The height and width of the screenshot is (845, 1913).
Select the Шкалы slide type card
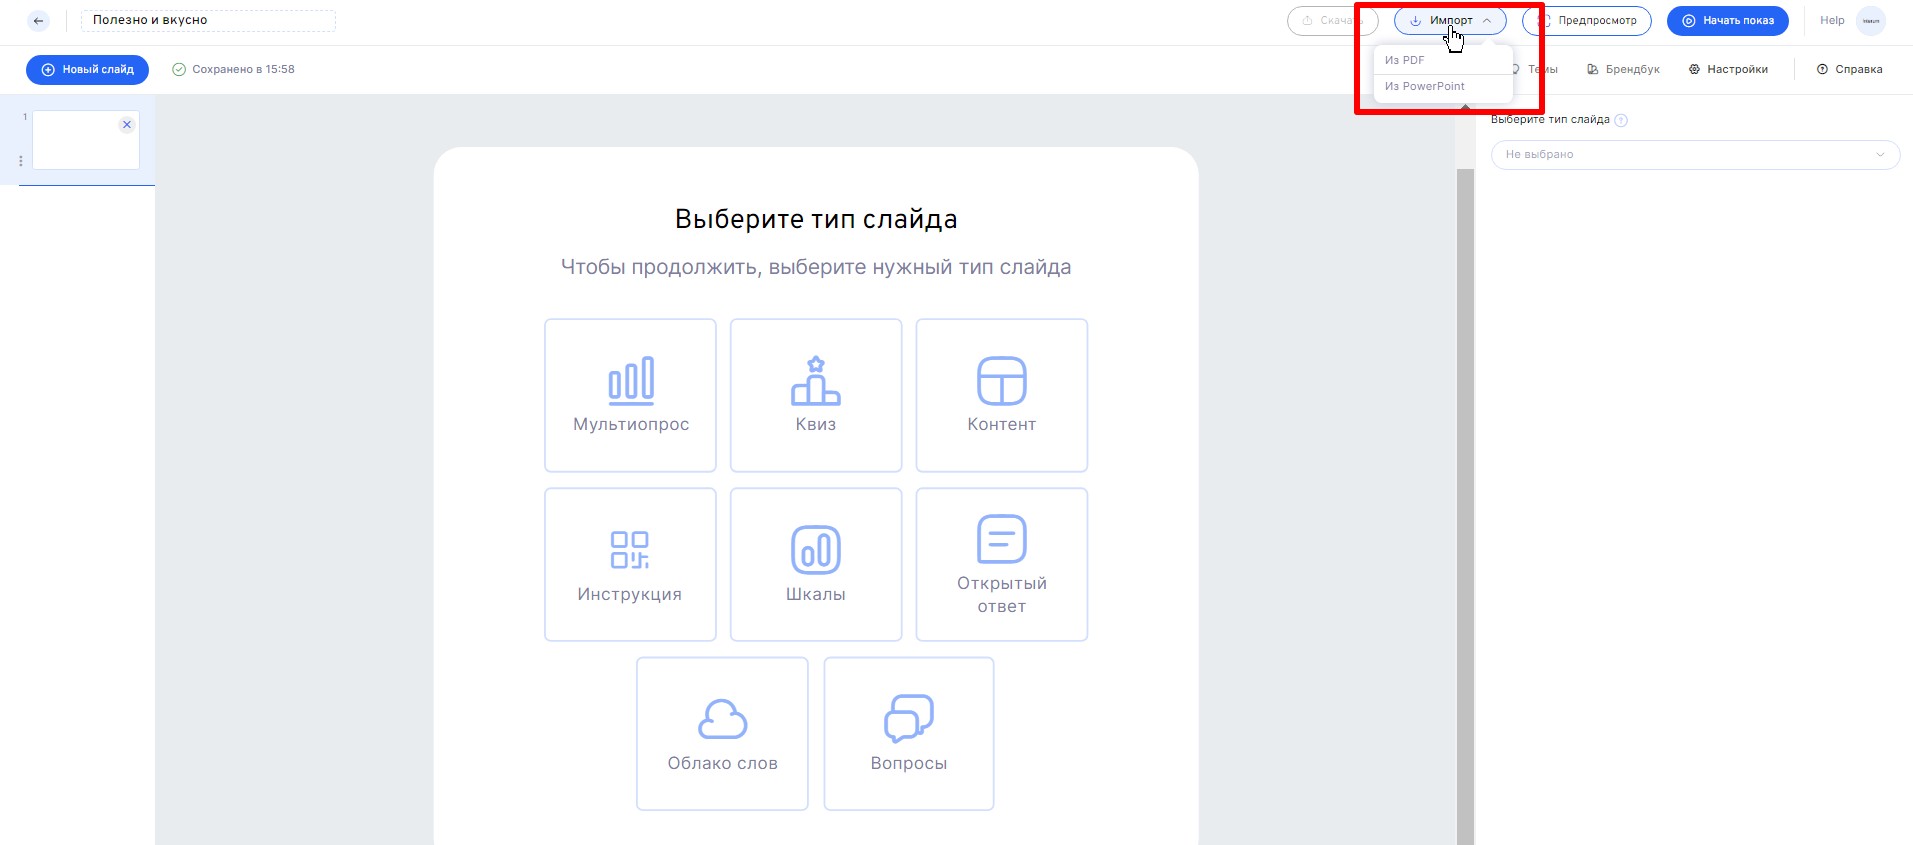coord(816,564)
